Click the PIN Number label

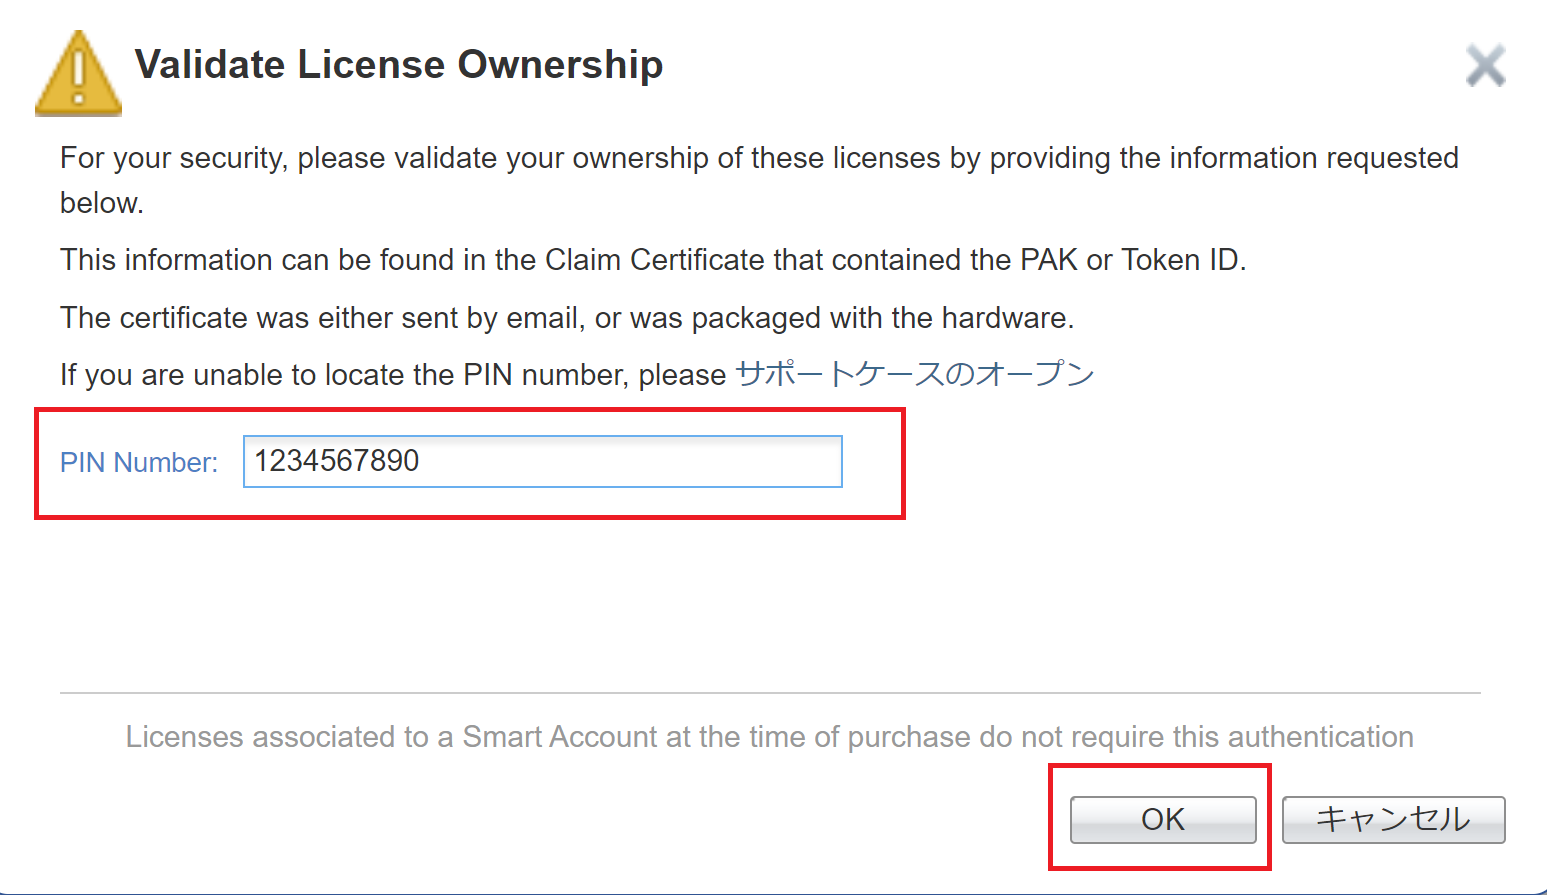pyautogui.click(x=138, y=462)
